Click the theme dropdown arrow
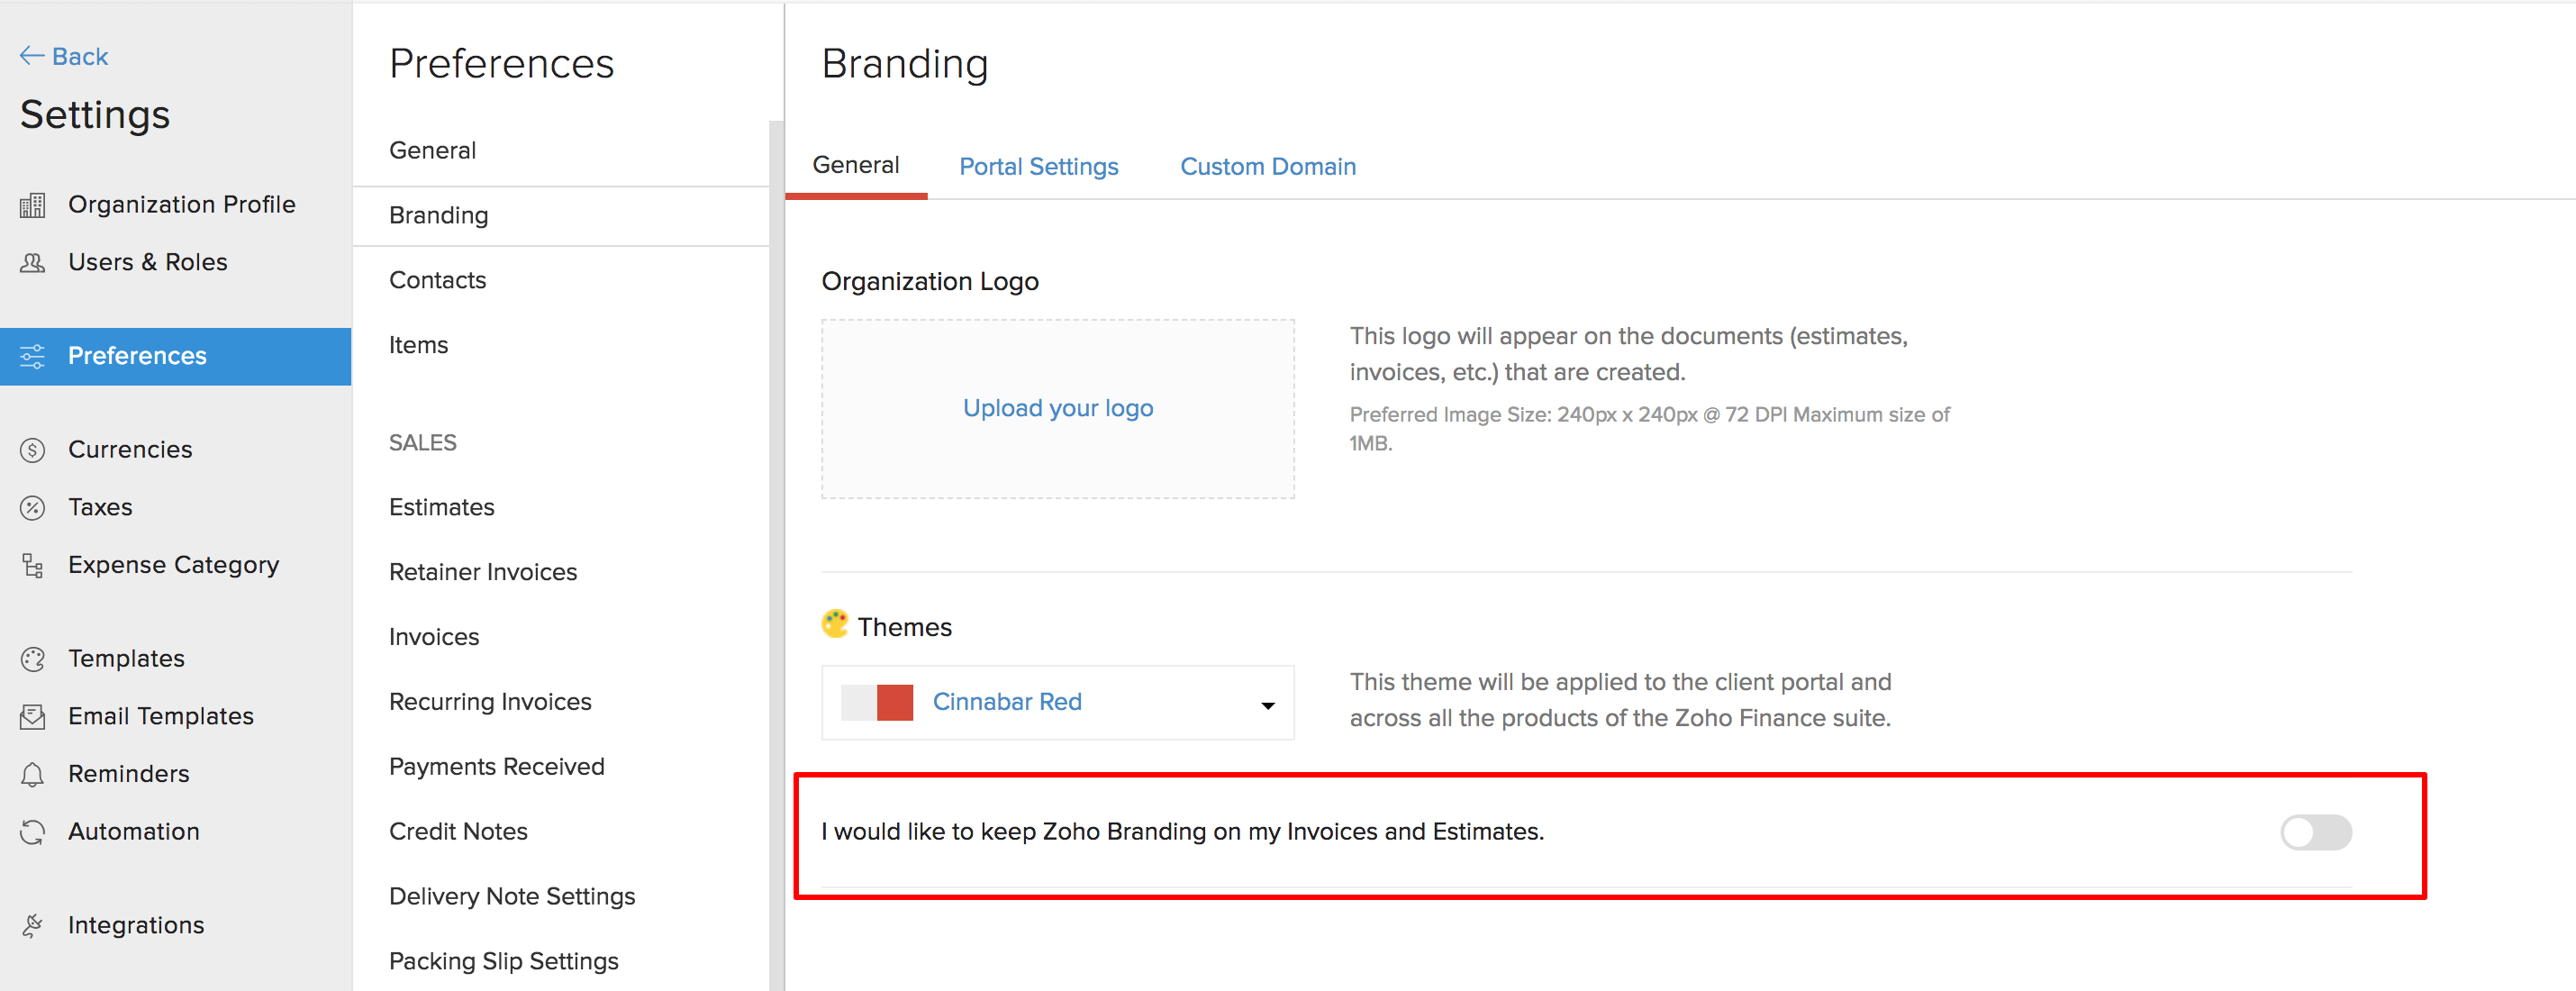Screen dimensions: 2576x991 tap(1267, 705)
